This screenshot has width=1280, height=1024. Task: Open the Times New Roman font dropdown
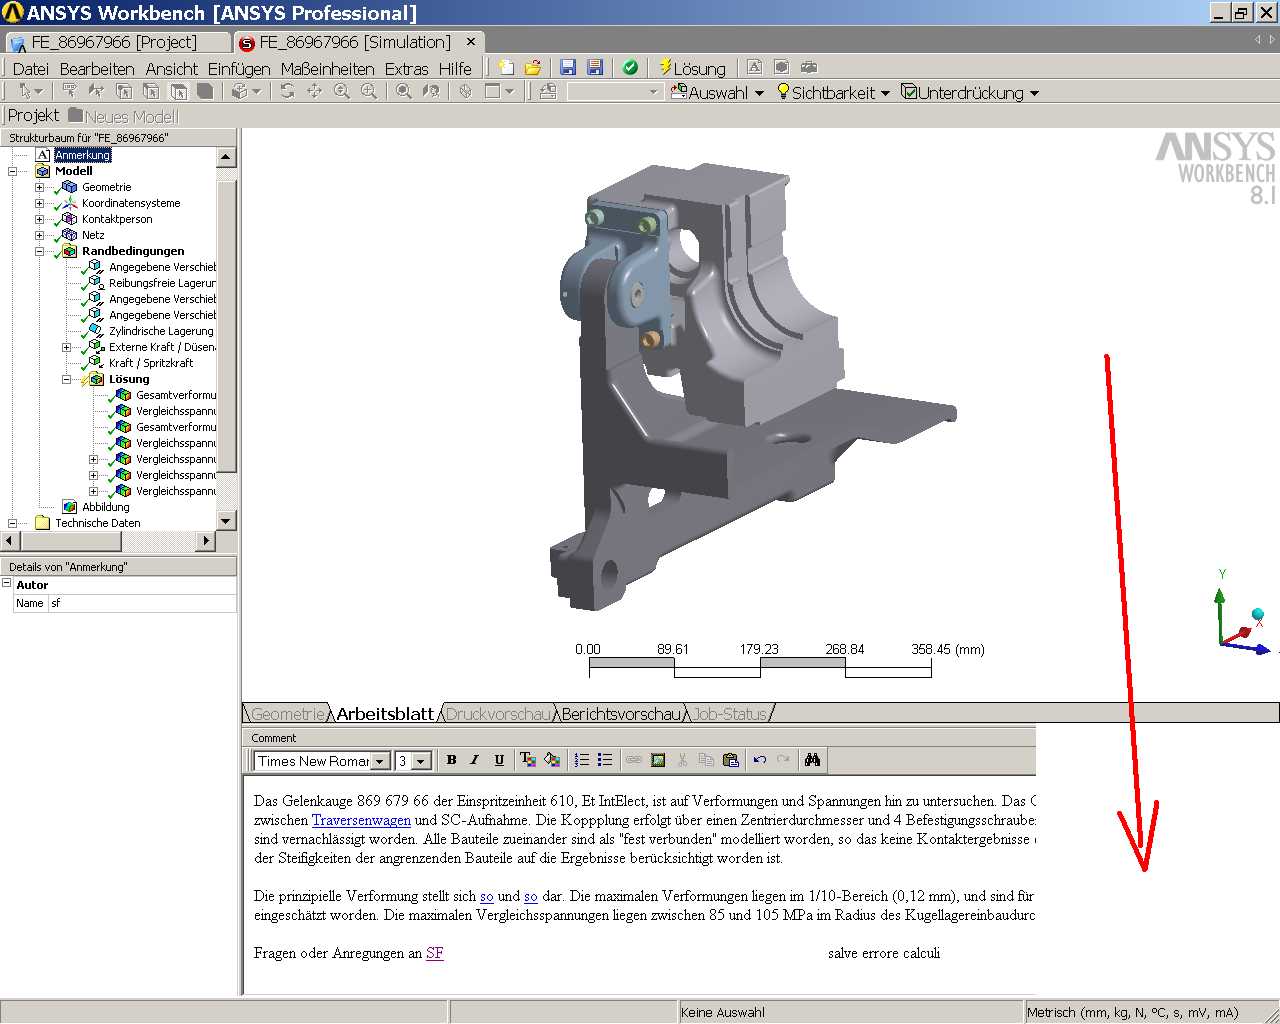[x=380, y=761]
